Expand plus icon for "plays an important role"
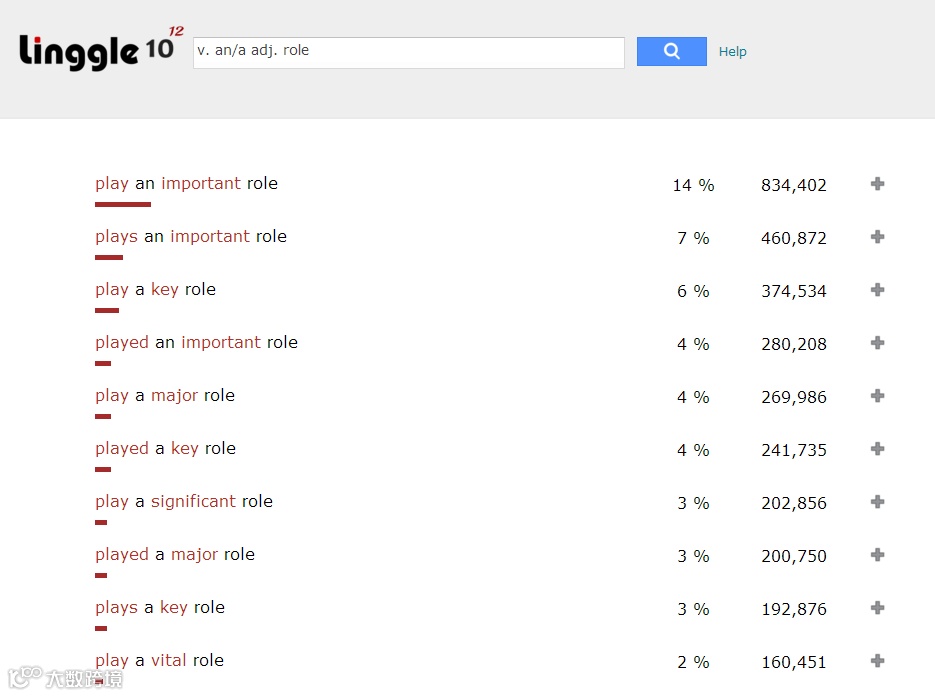Viewport: 935px width, 696px height. (x=877, y=237)
